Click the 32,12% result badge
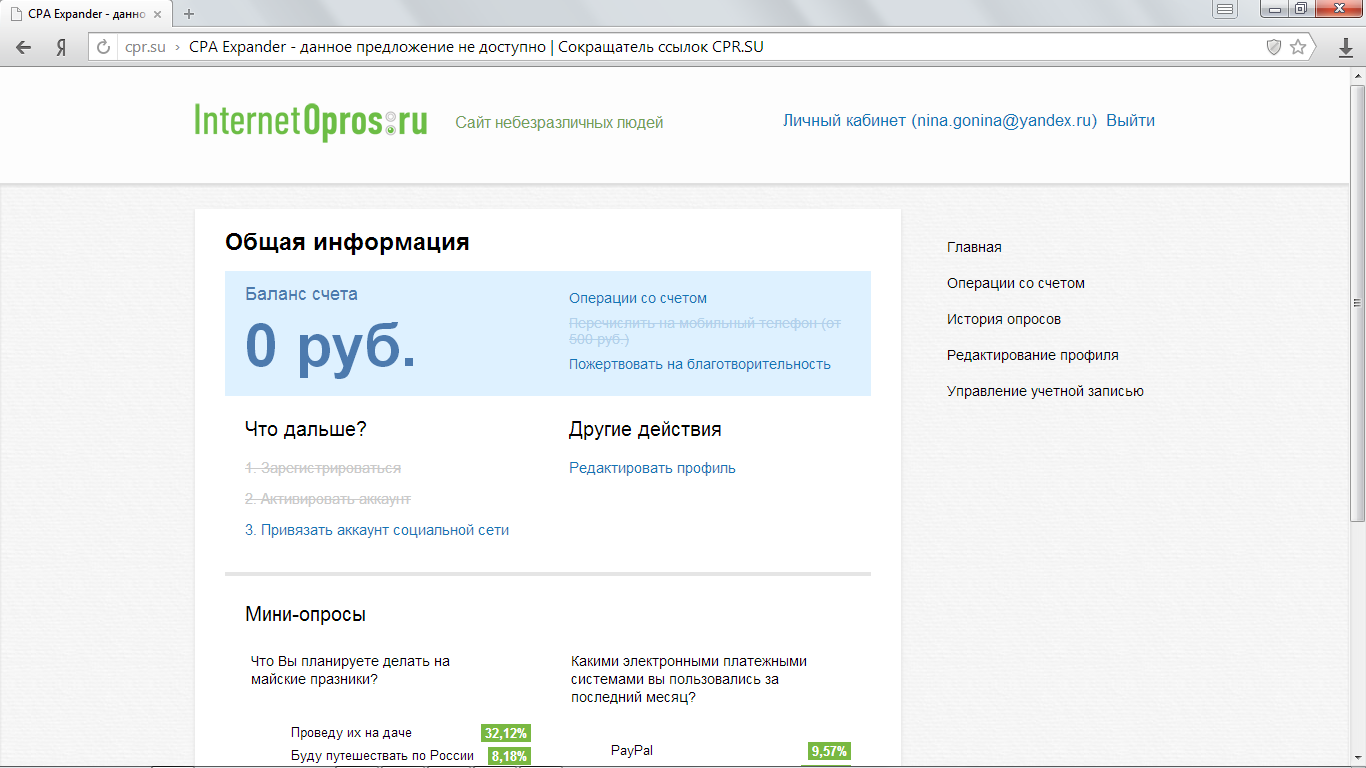 coord(506,733)
